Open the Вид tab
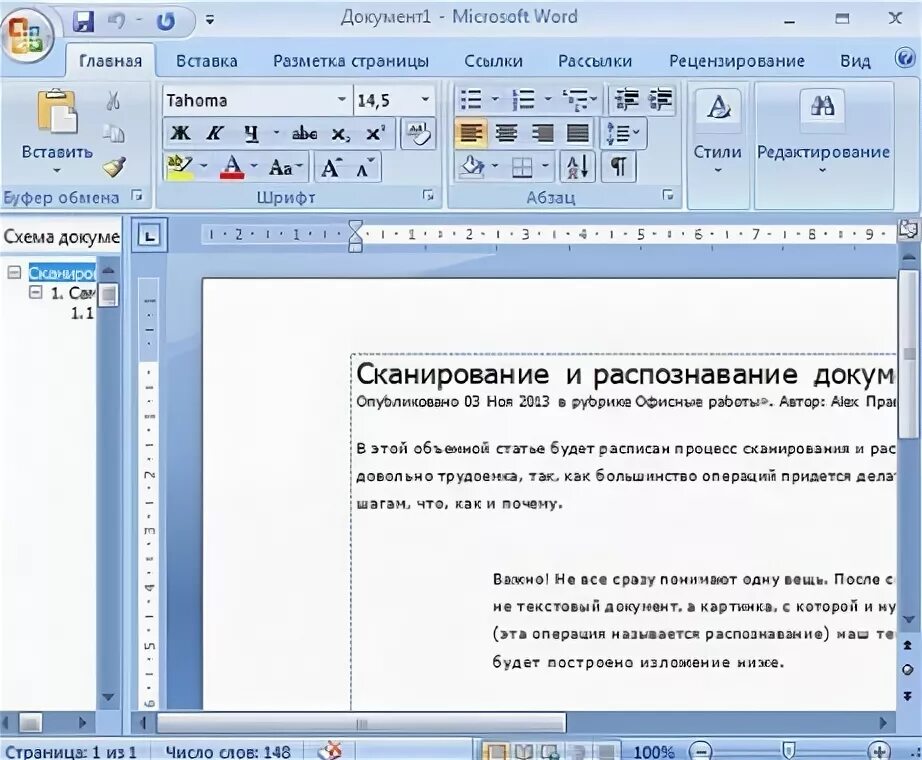Screen dimensions: 922x760 [855, 61]
